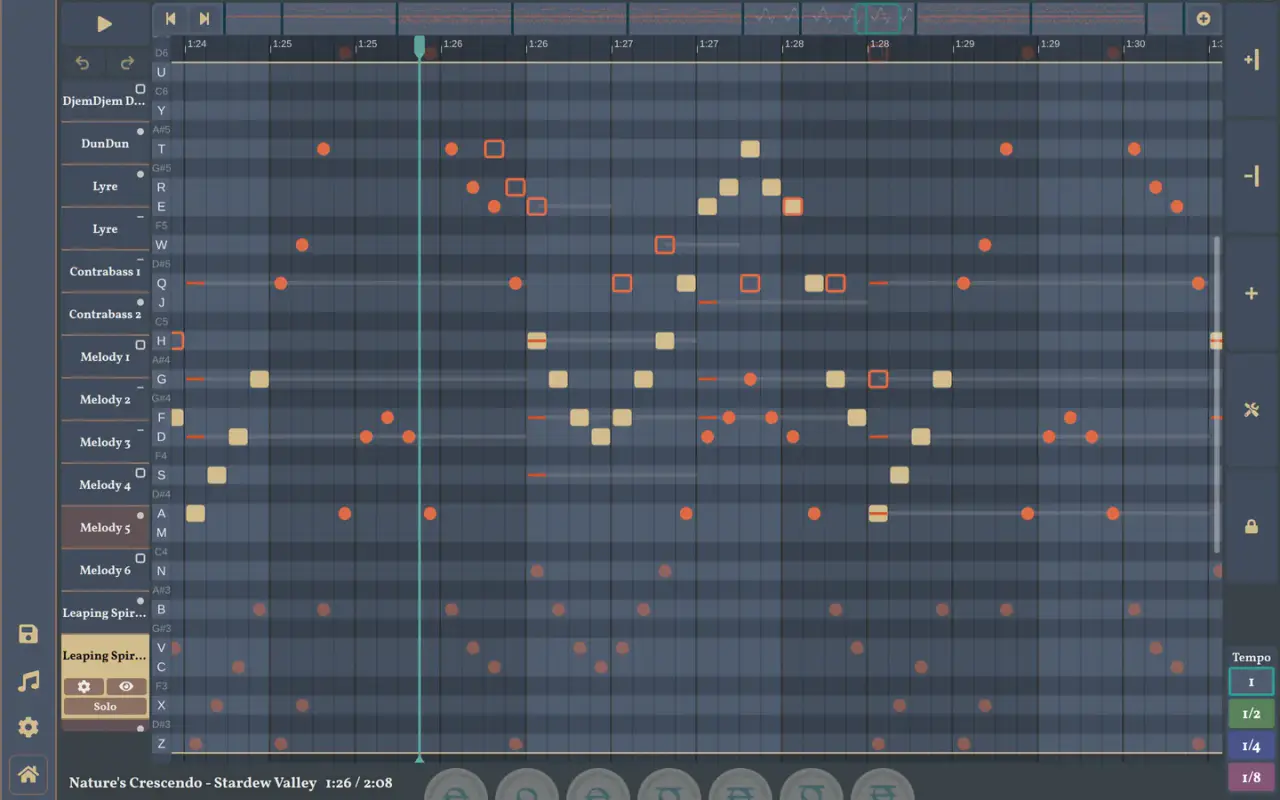This screenshot has width=1280, height=800.
Task: Click song title Nature's Crescendo - Stardew Valley
Action: tap(192, 783)
